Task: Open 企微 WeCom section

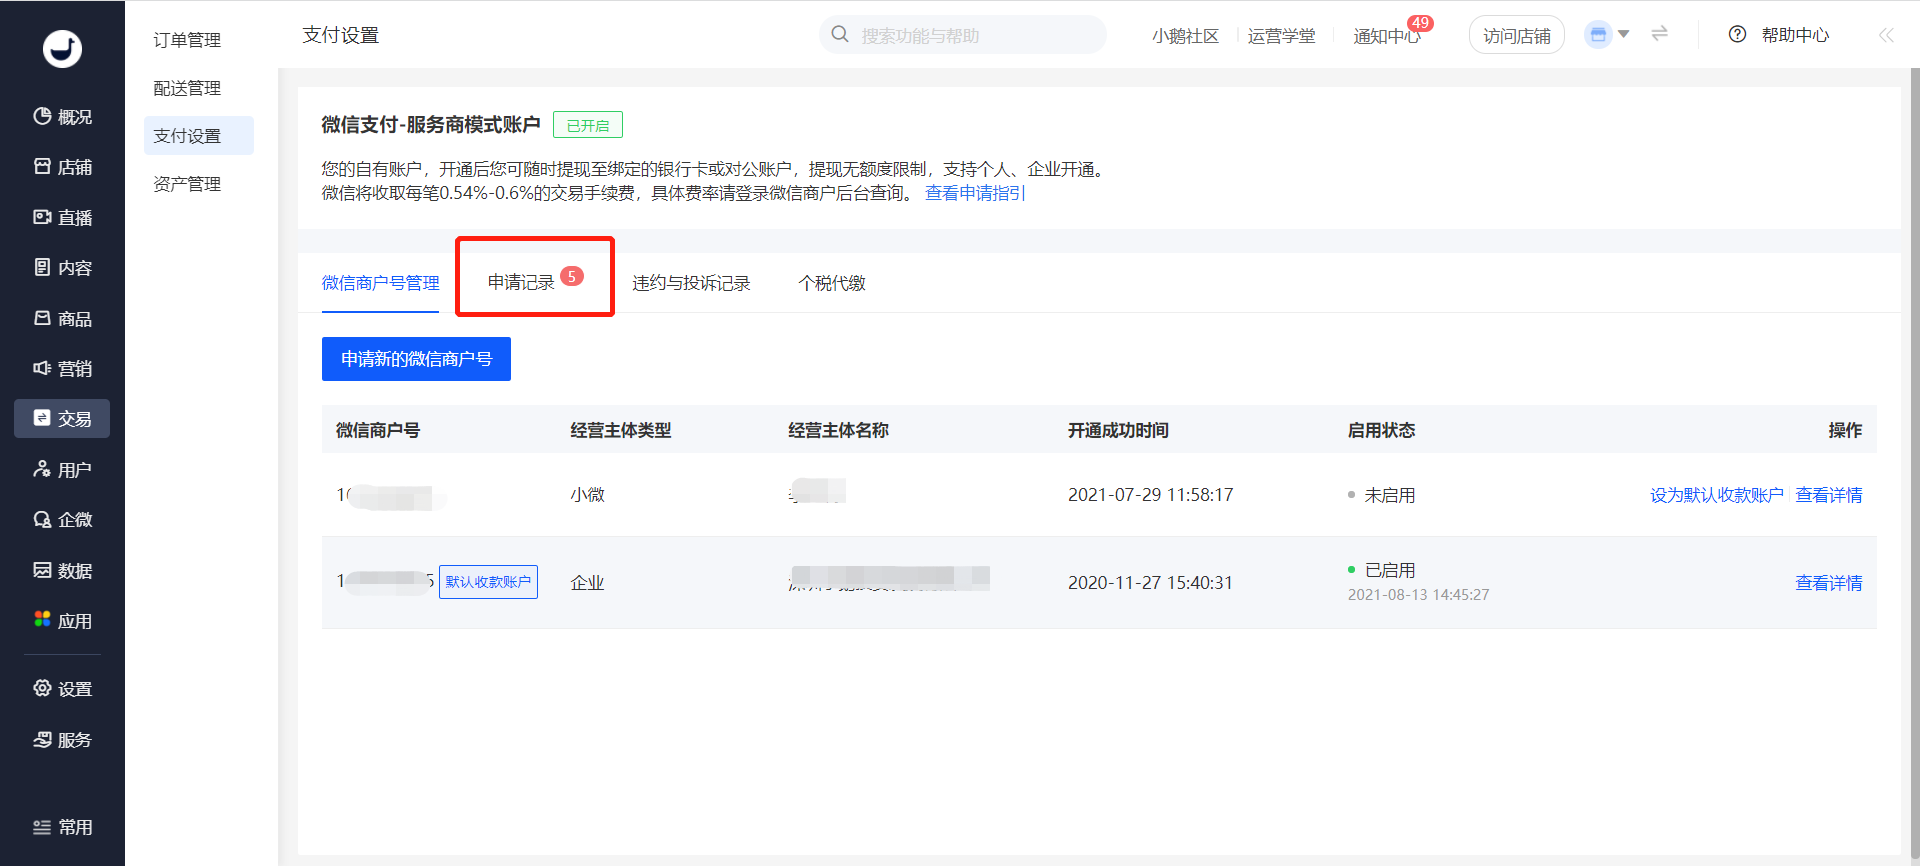Action: (62, 519)
